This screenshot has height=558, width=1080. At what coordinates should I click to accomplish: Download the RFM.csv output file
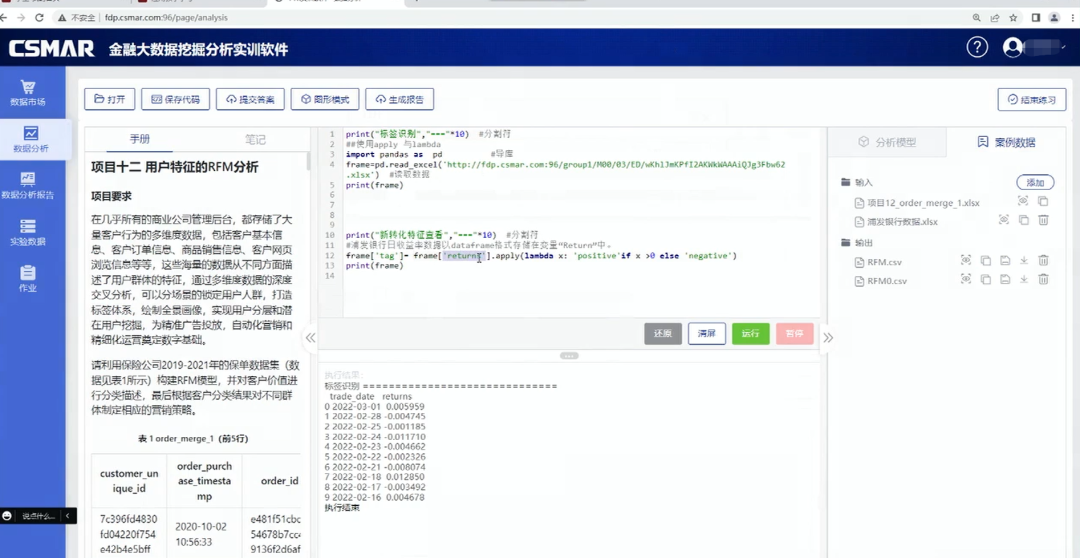[x=1023, y=261]
